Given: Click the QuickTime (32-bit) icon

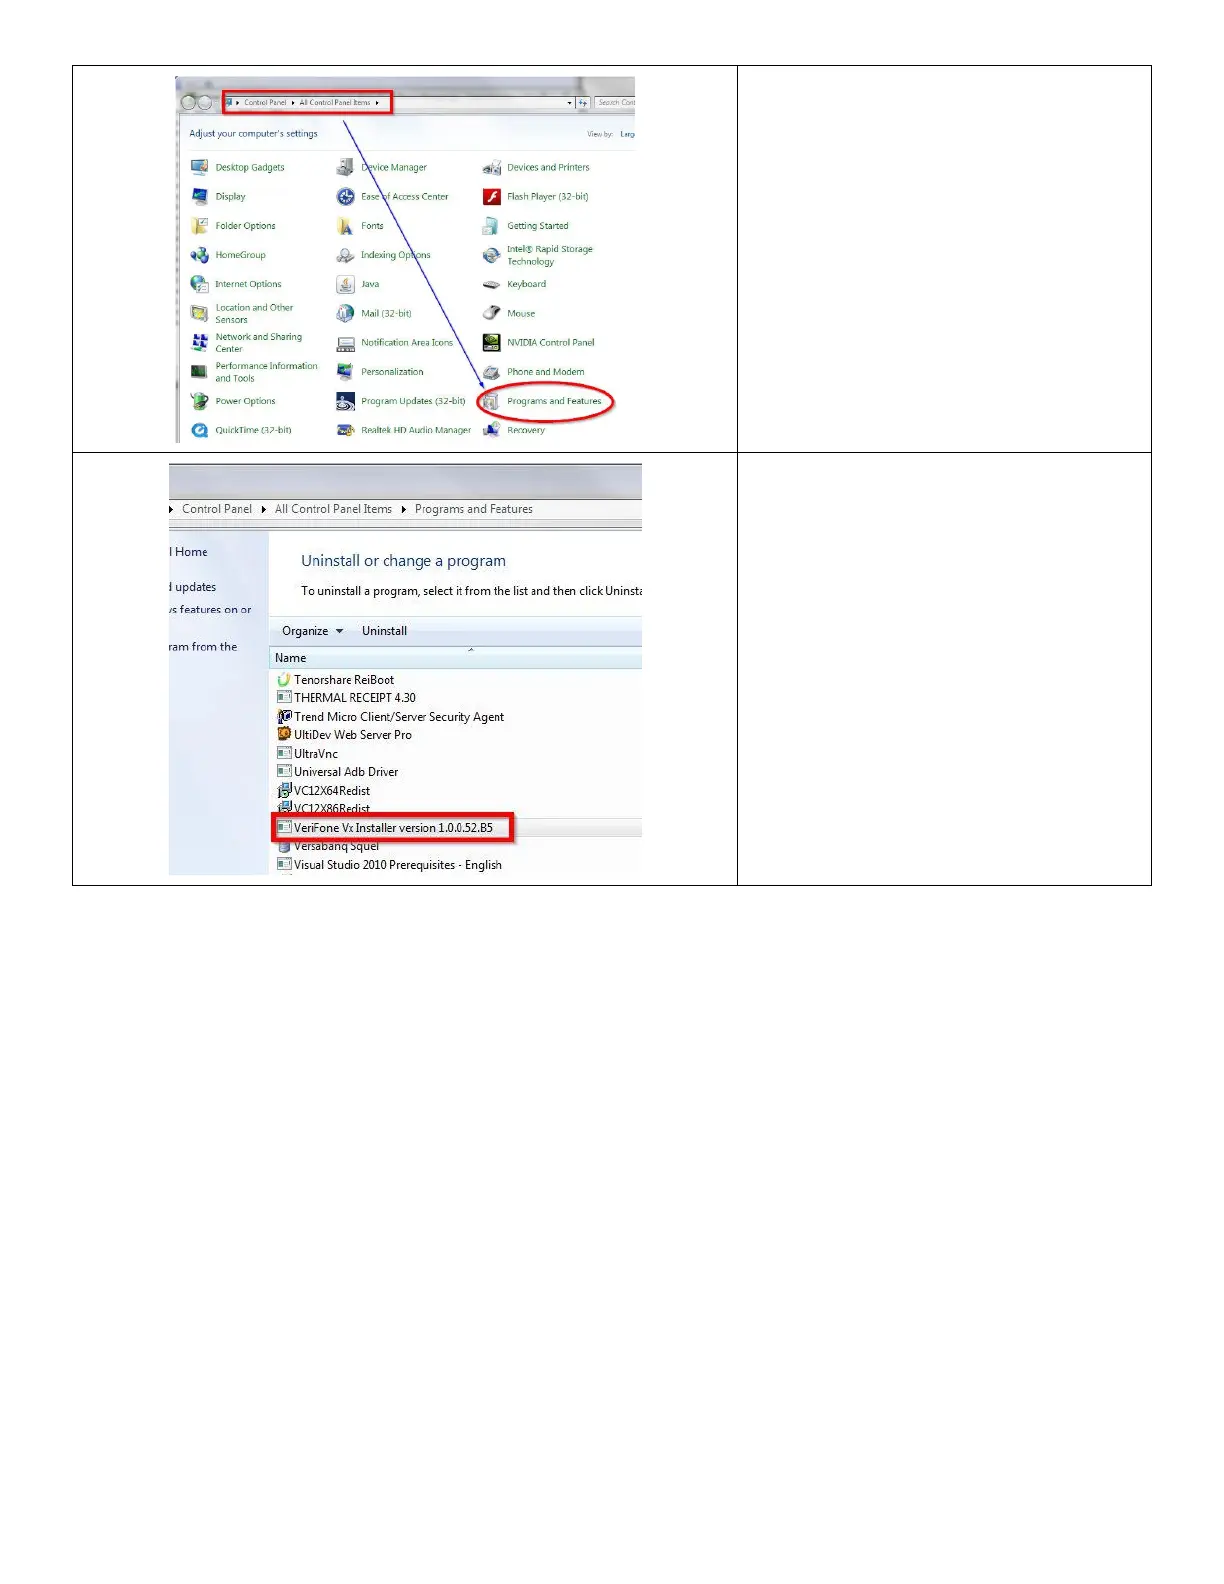Looking at the screenshot, I should click(x=200, y=430).
